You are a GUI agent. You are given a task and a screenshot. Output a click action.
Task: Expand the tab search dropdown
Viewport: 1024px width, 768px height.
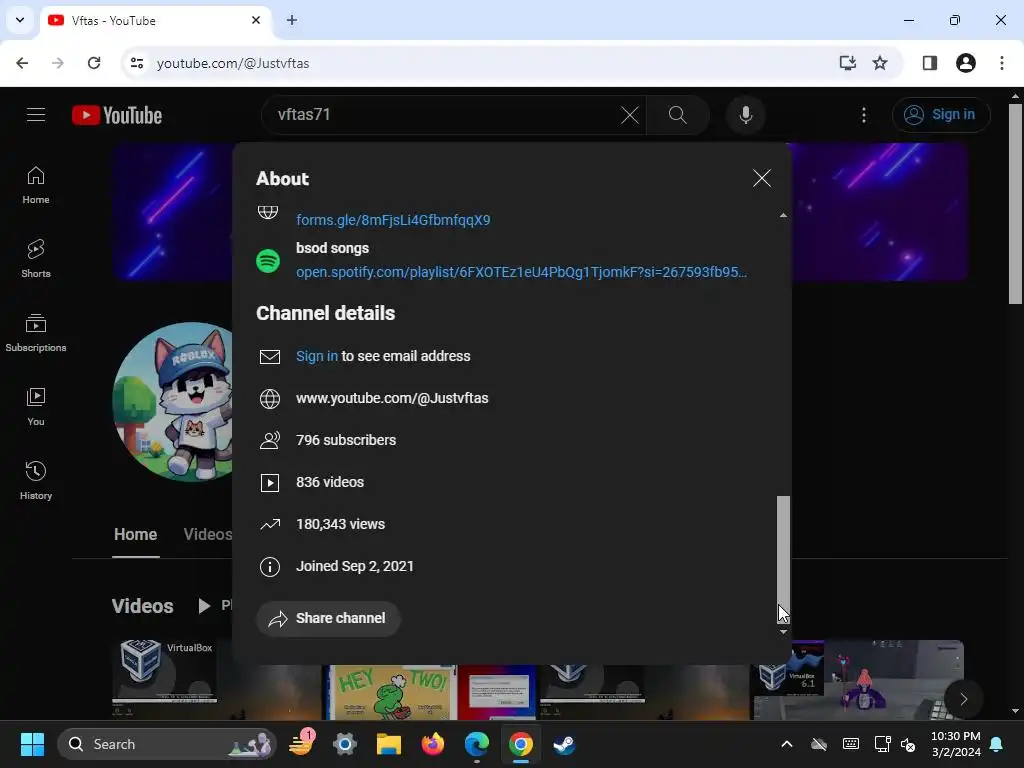tap(20, 20)
